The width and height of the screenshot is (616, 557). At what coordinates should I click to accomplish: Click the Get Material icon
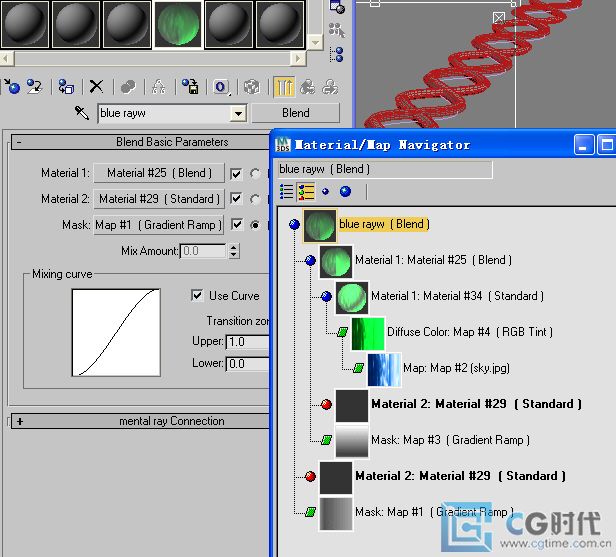coord(11,86)
